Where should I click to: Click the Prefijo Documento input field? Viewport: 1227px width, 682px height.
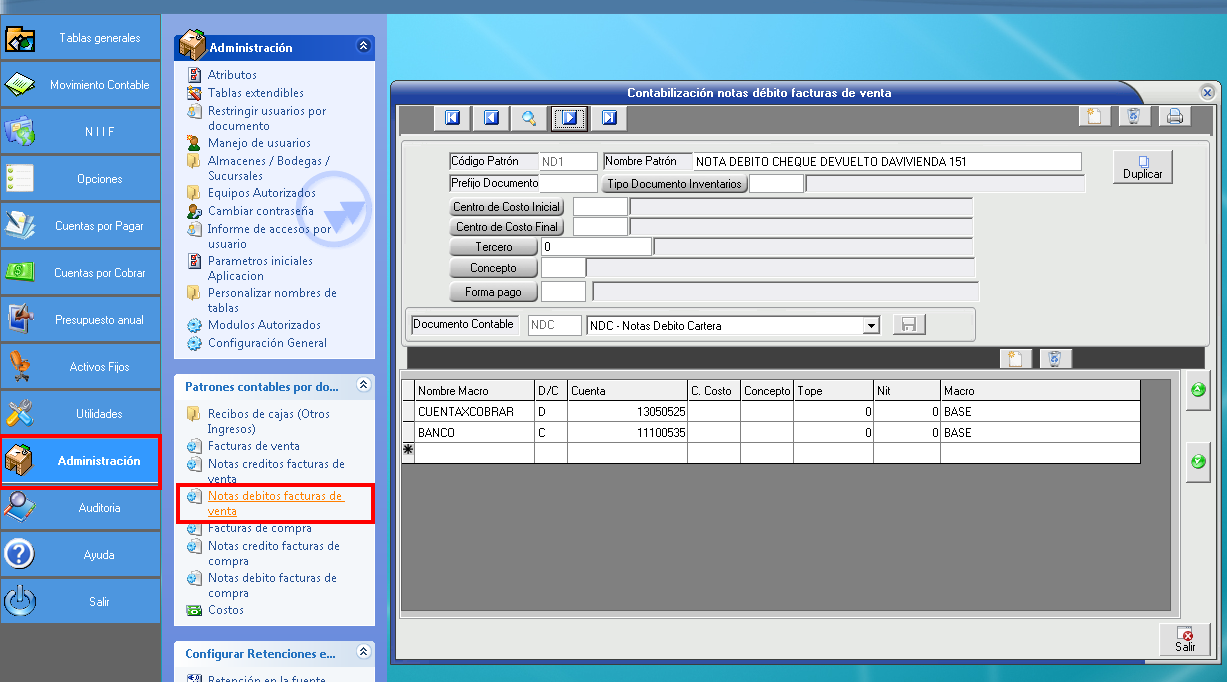568,183
